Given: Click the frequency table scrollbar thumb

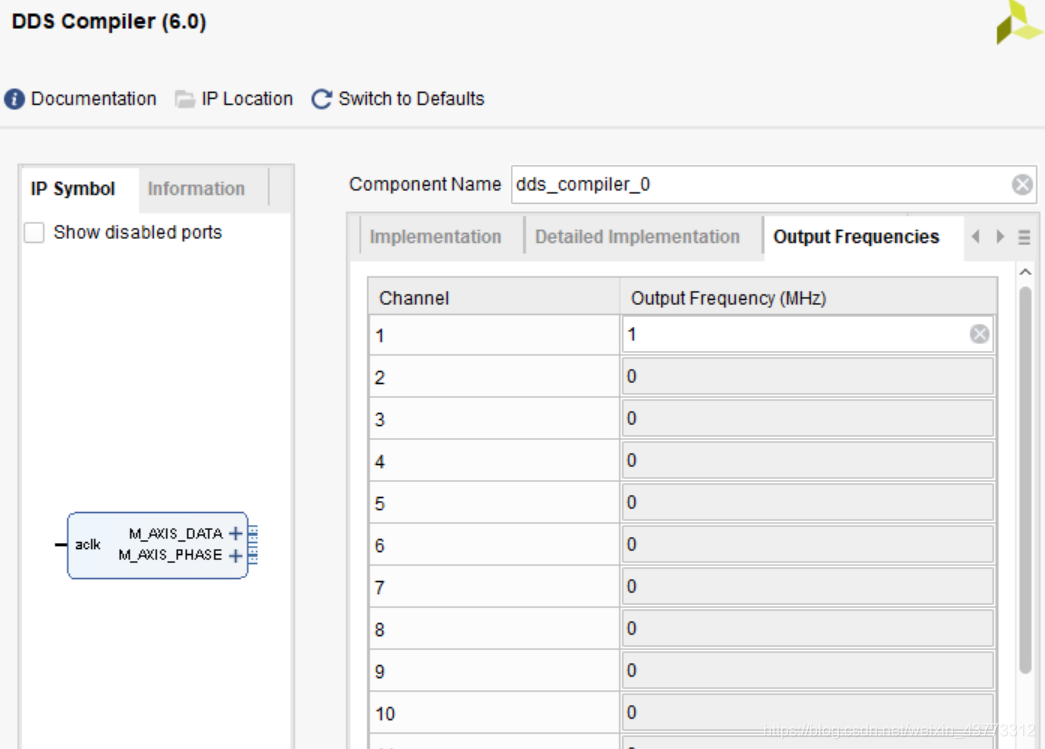Looking at the screenshot, I should 1025,480.
